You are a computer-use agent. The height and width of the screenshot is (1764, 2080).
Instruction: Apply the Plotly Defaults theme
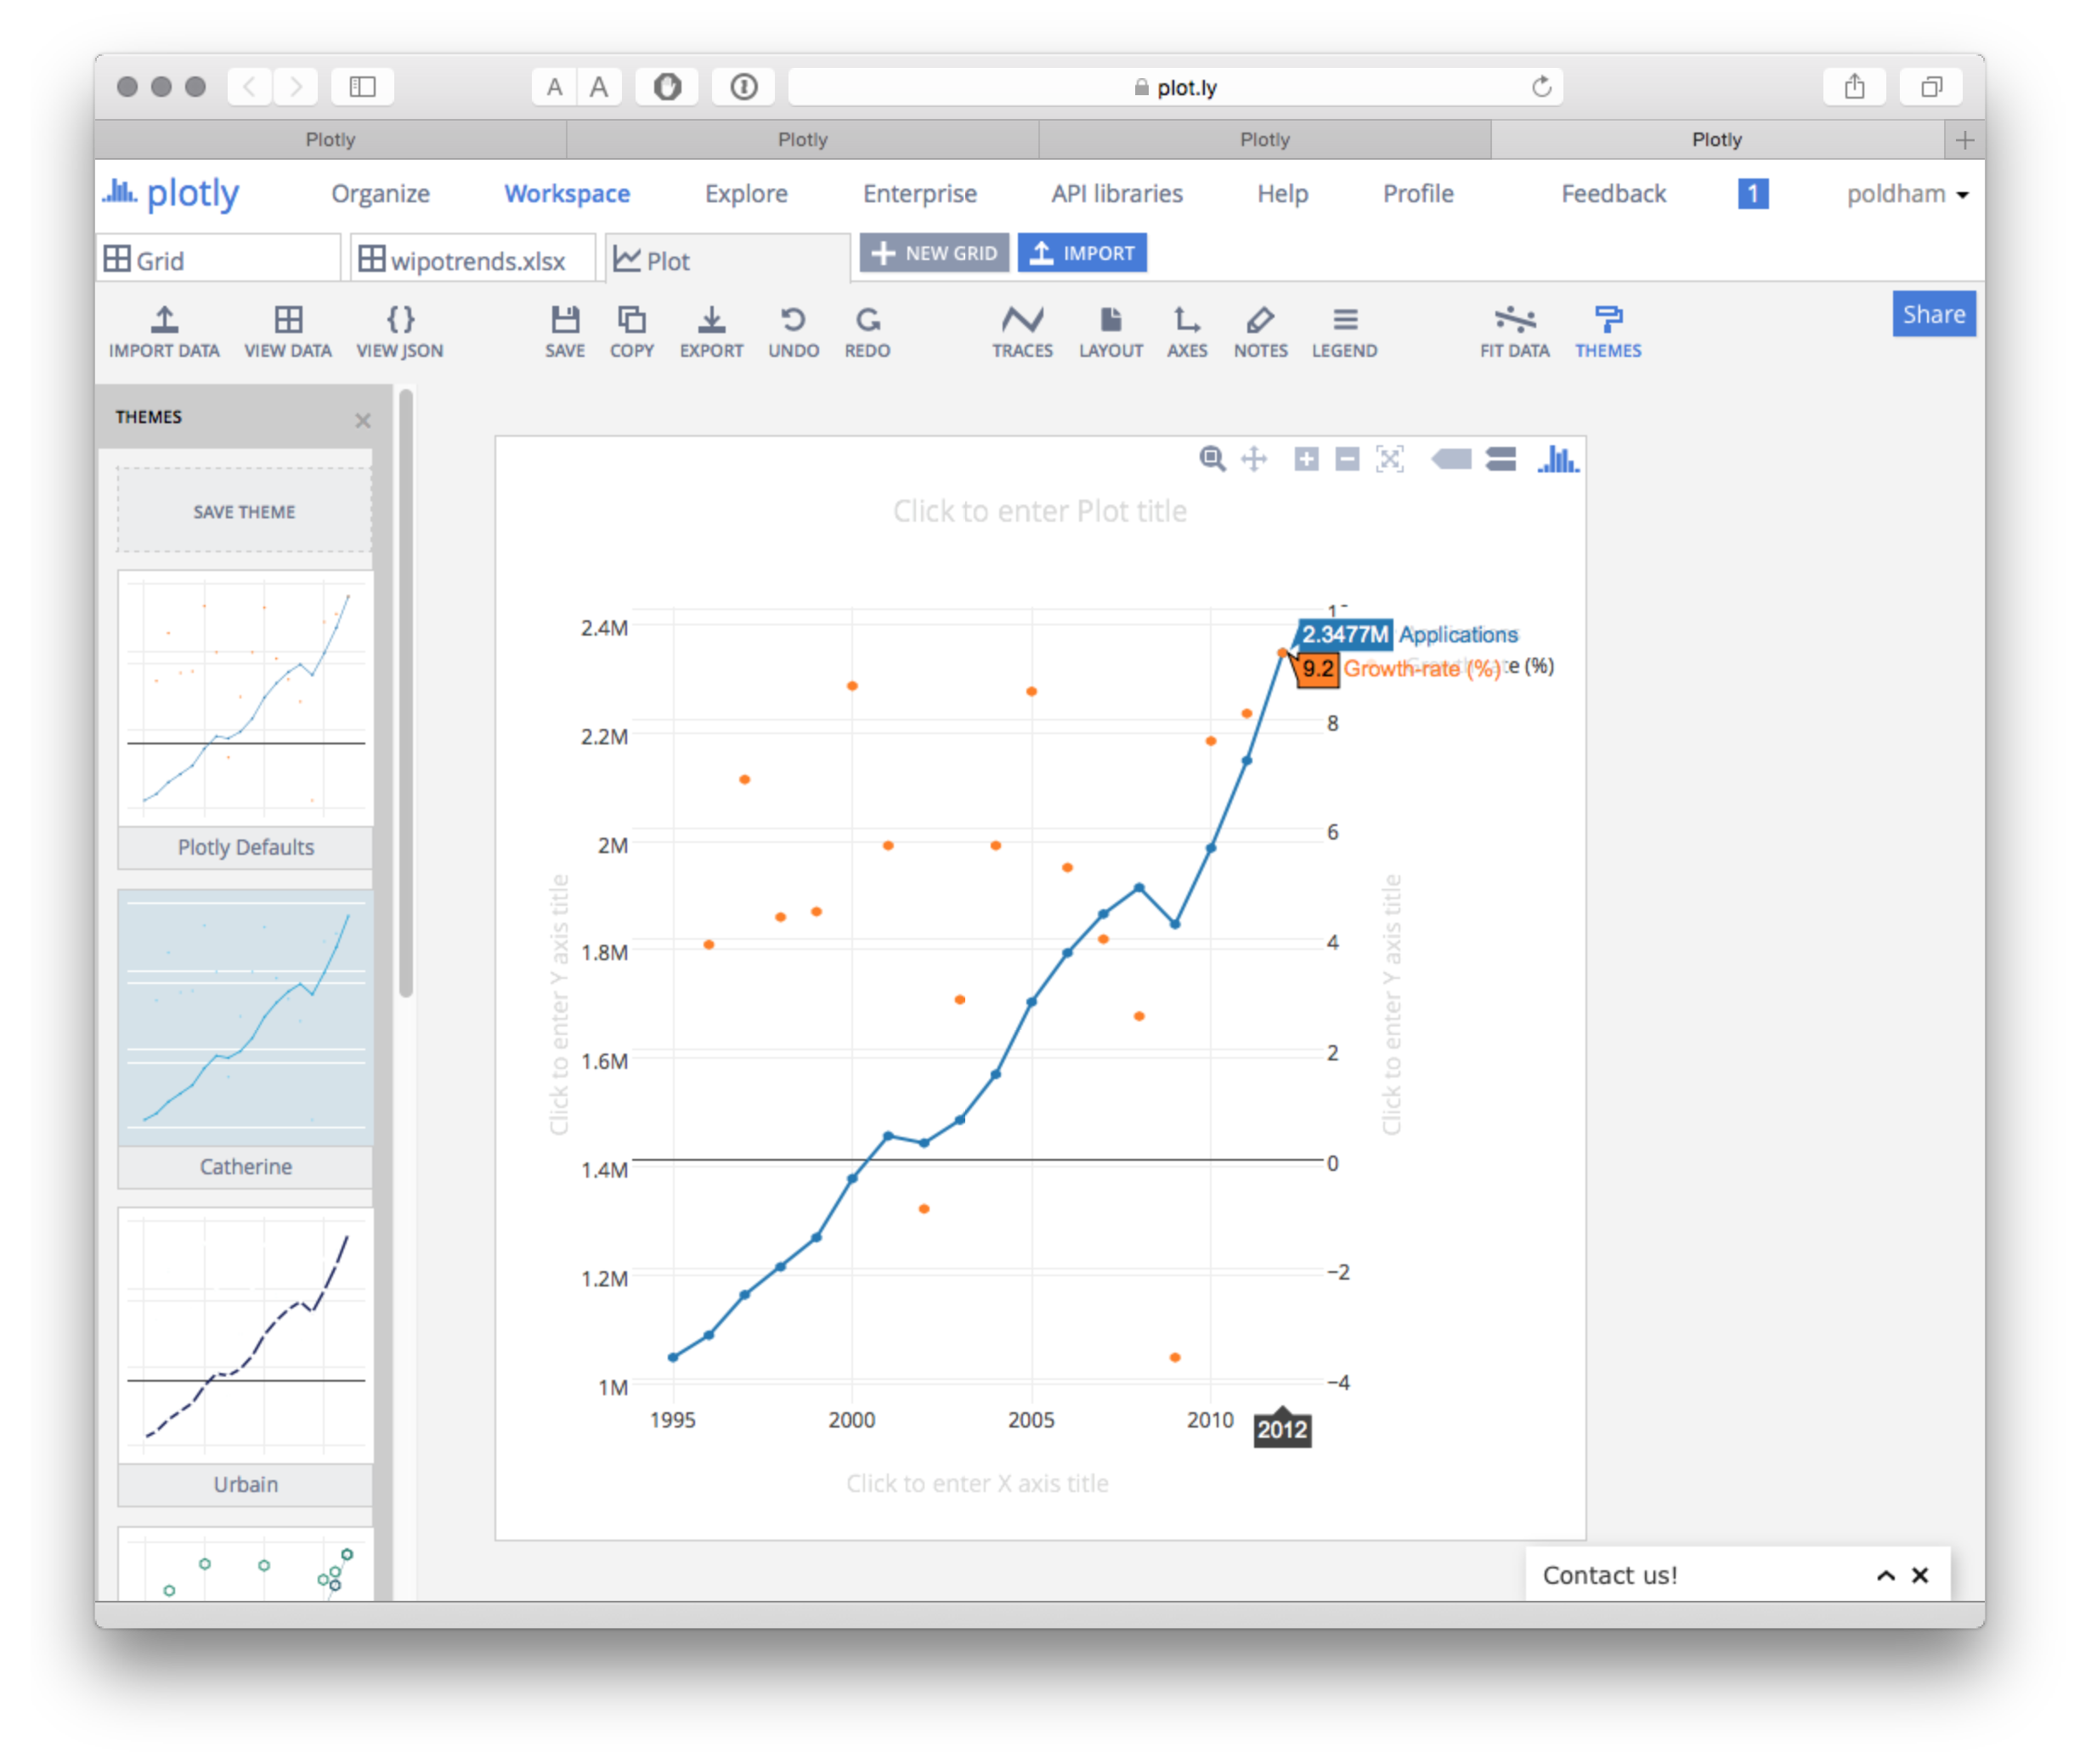tap(245, 719)
